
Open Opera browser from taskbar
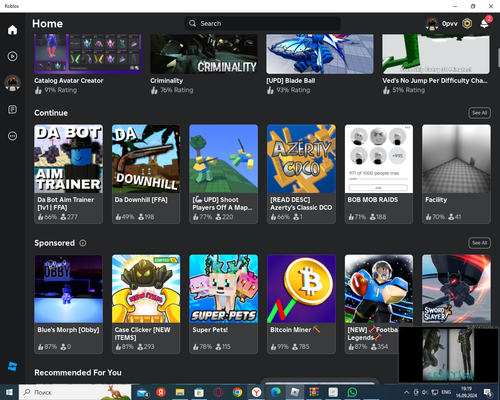[x=218, y=392]
